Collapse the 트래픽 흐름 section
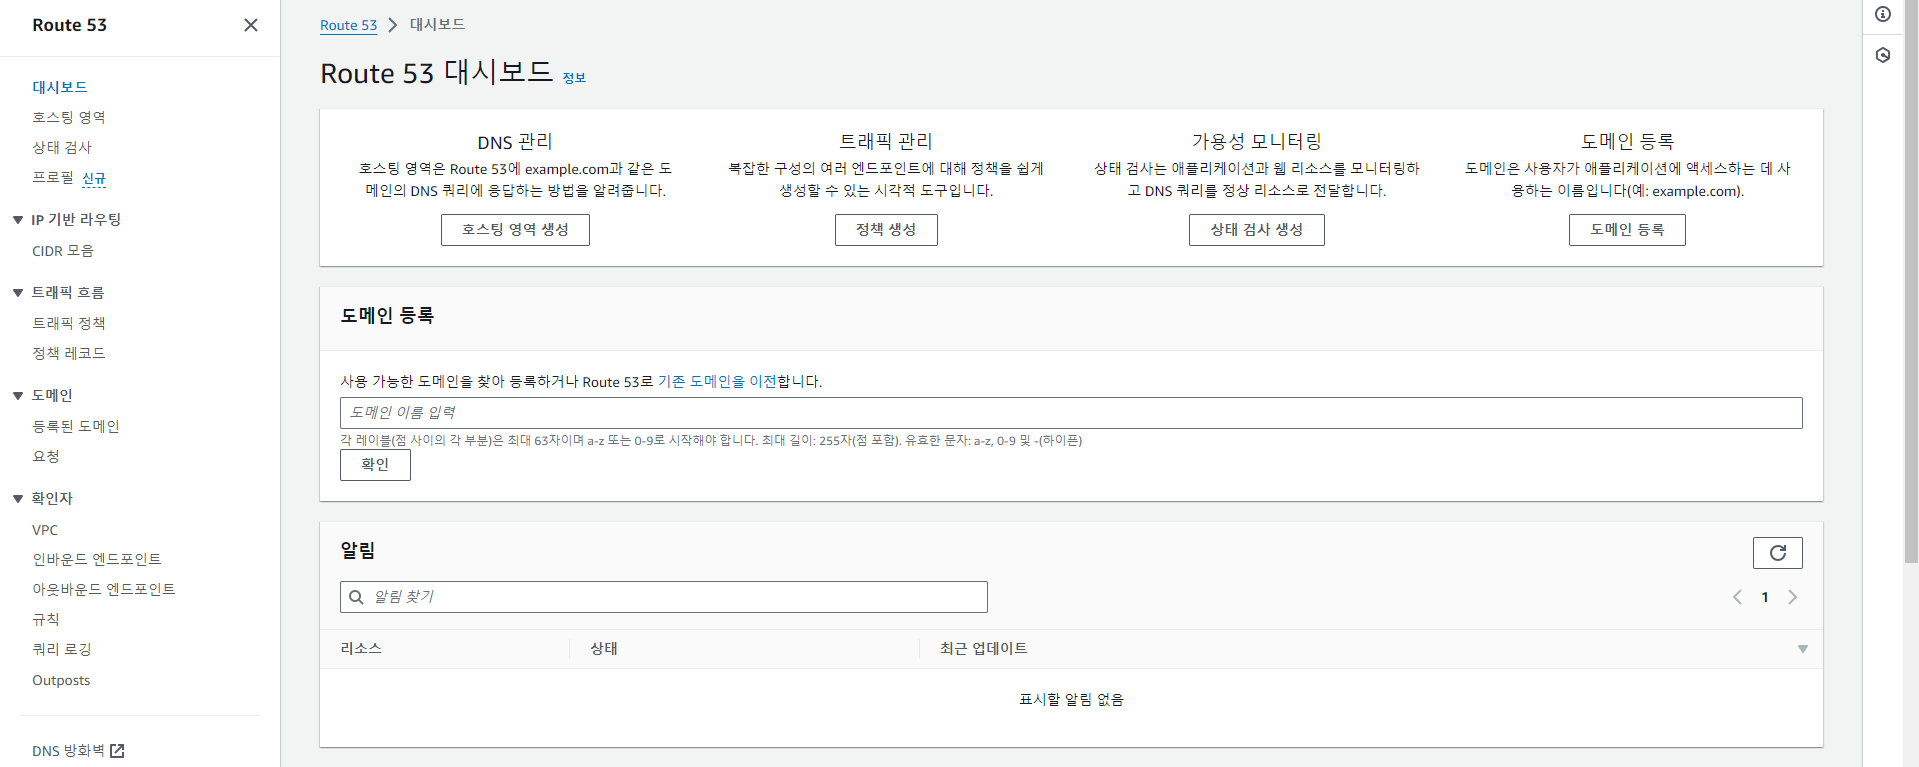1919x767 pixels. coord(18,293)
